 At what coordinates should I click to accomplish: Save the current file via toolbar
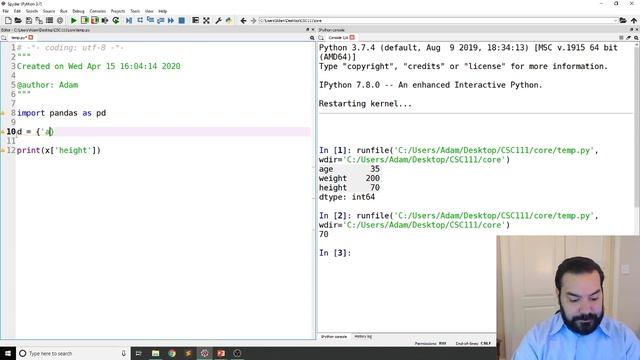pos(29,20)
